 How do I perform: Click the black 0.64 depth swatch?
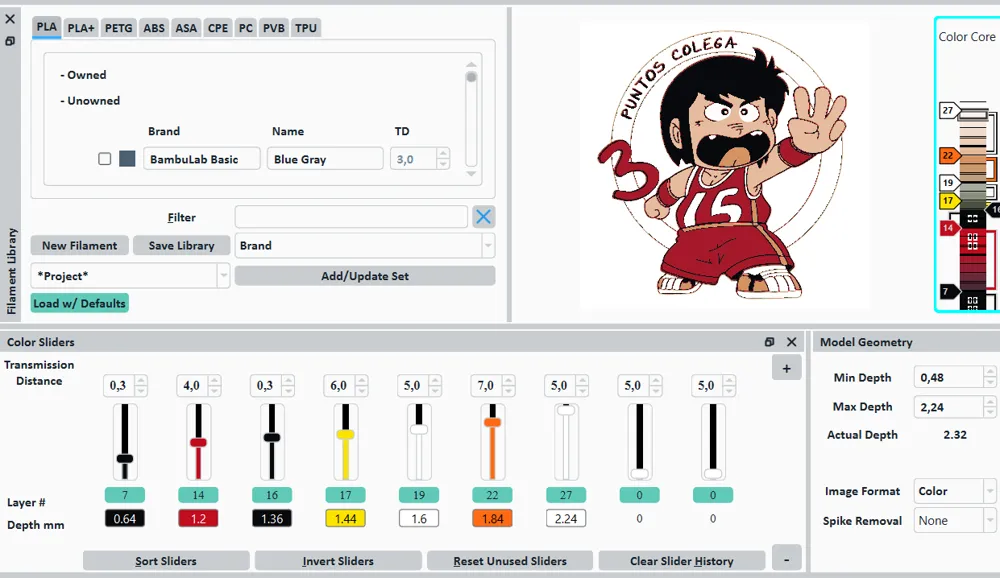tap(125, 519)
